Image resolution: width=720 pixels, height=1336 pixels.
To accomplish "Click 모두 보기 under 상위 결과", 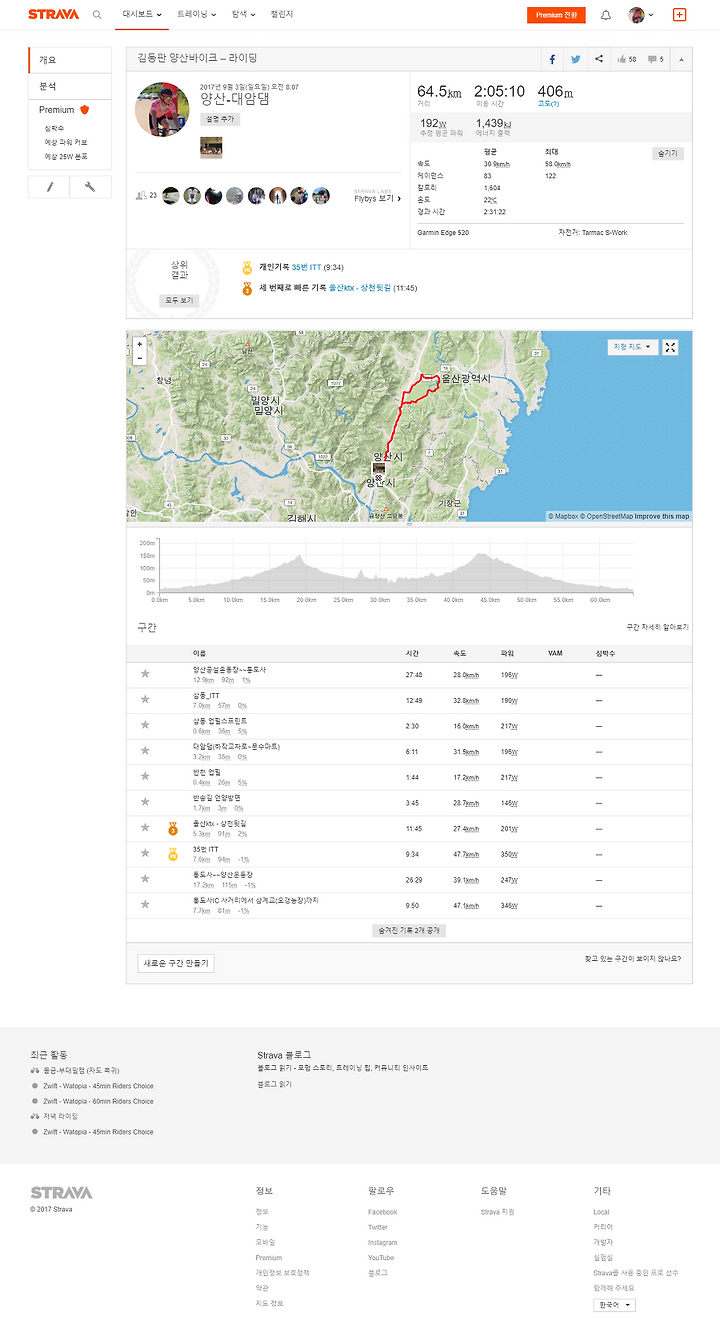I will pos(180,300).
